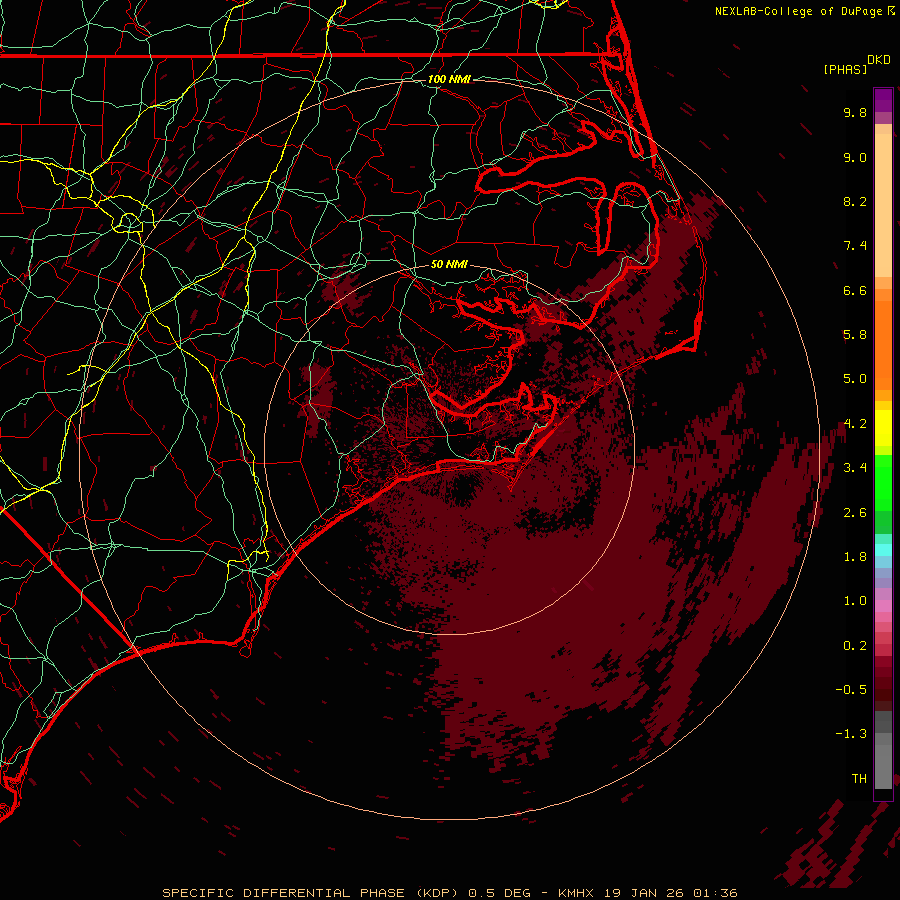Click the TH threshold label on the legend
The image size is (900, 900).
coord(859,779)
